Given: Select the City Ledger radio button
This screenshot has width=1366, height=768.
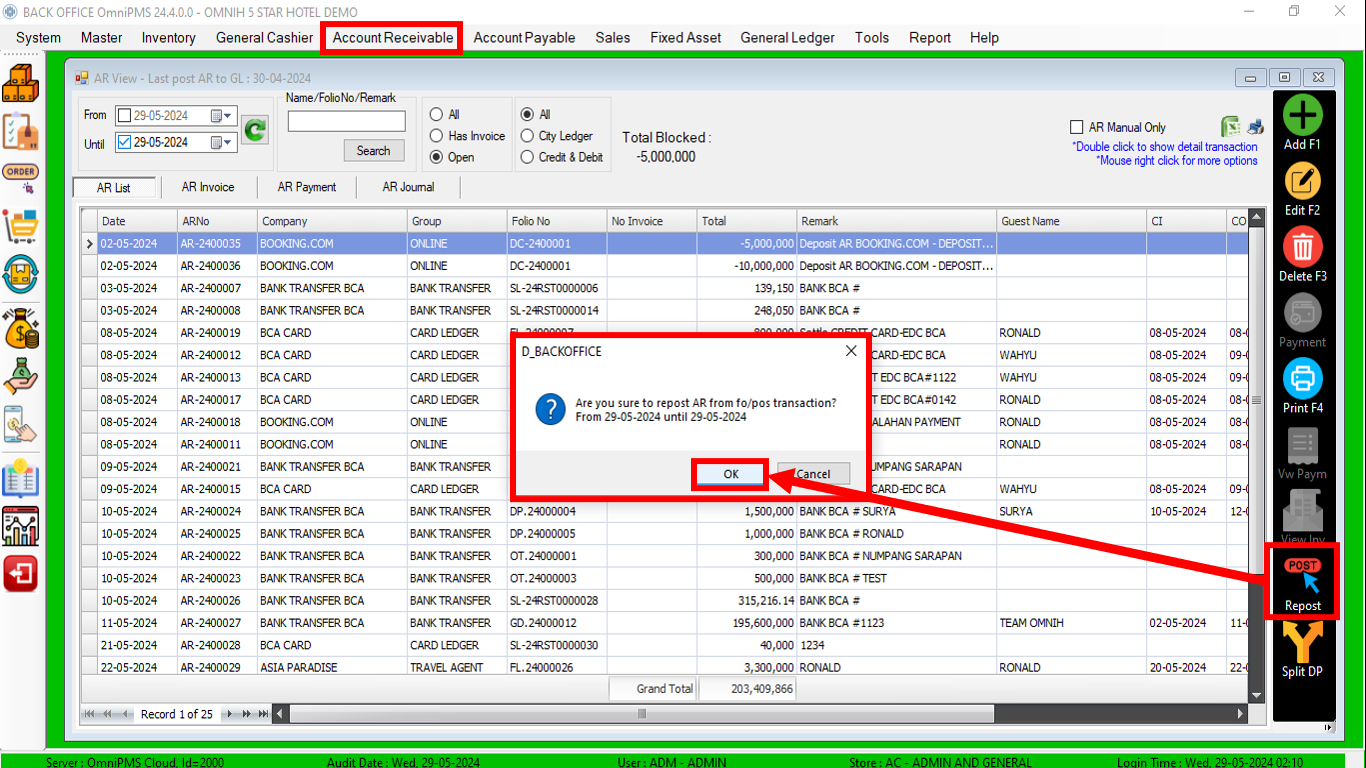Looking at the screenshot, I should tap(527, 136).
